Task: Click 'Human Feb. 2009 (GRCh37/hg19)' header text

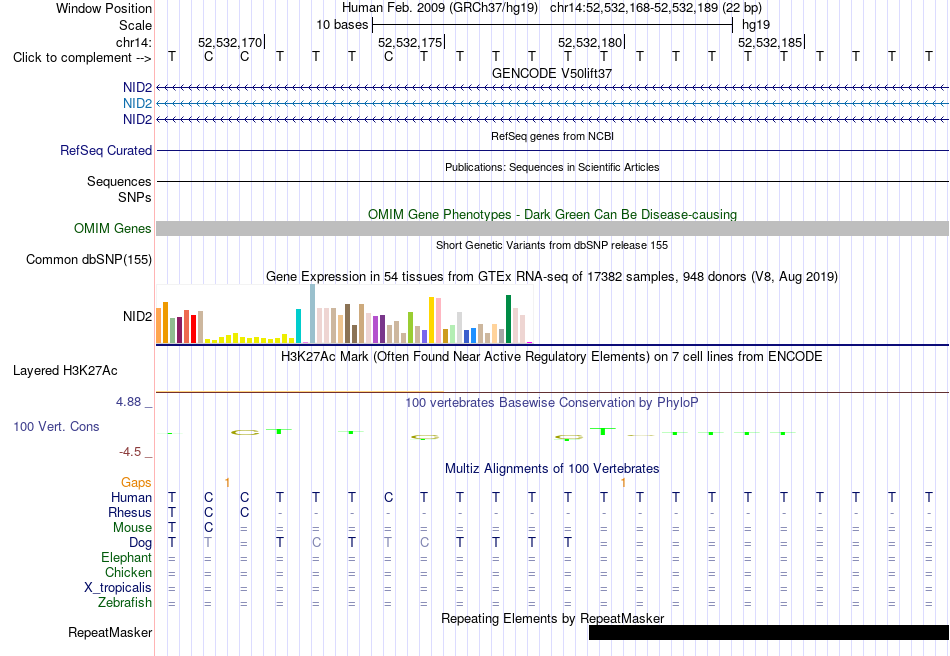Action: point(440,8)
